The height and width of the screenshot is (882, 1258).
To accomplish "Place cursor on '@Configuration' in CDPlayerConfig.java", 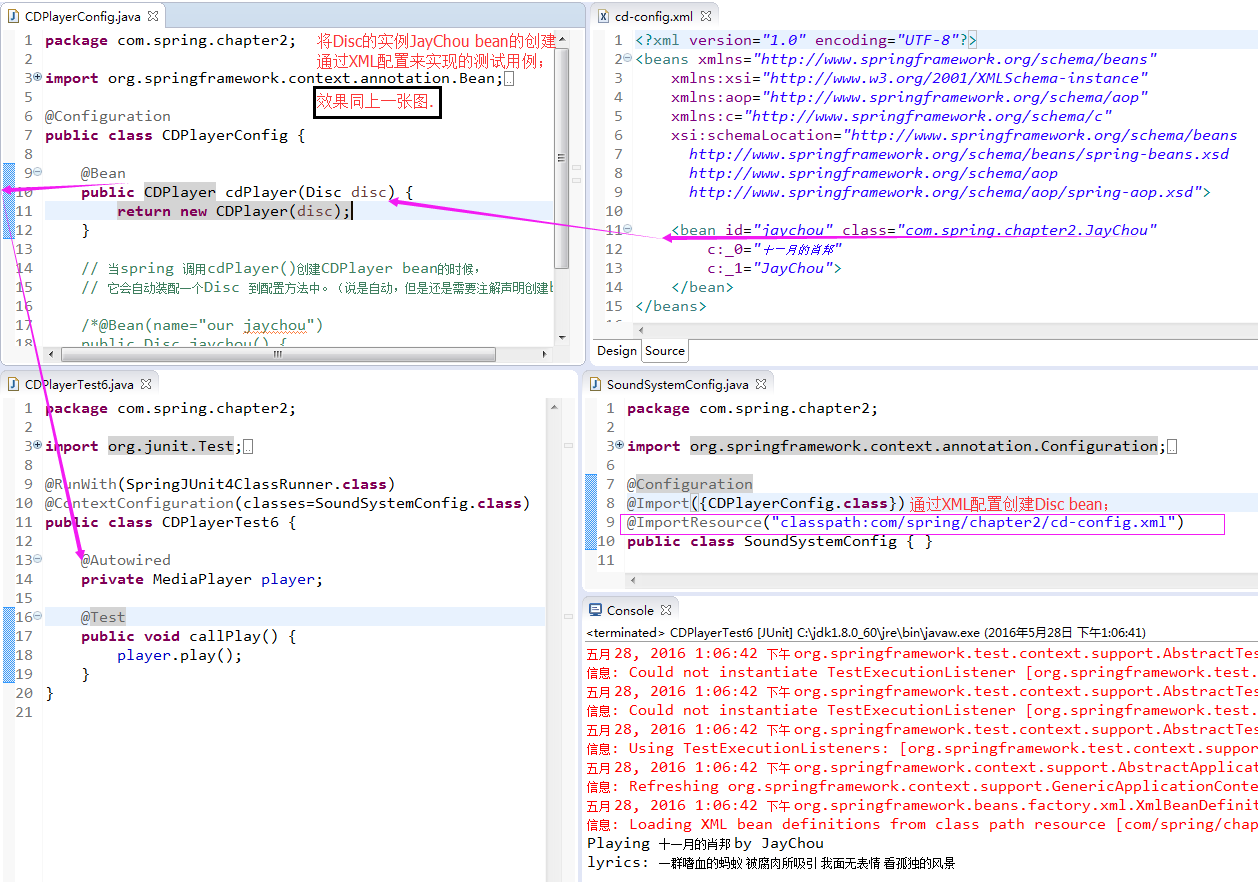I will [108, 116].
